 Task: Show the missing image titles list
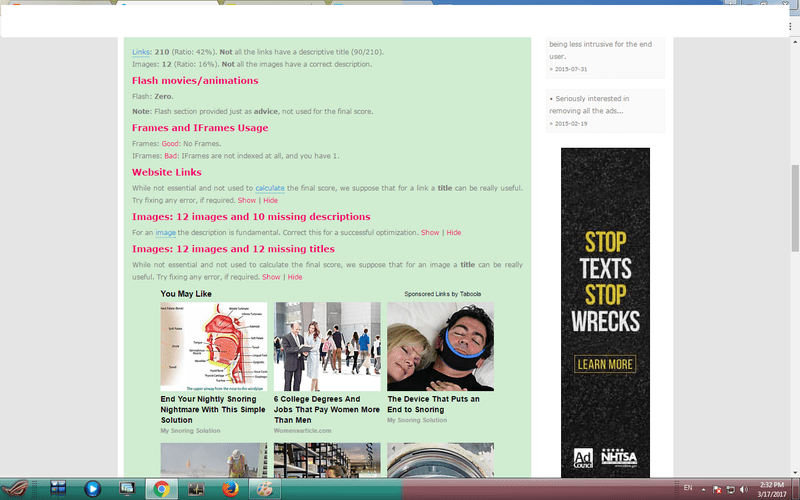click(271, 277)
